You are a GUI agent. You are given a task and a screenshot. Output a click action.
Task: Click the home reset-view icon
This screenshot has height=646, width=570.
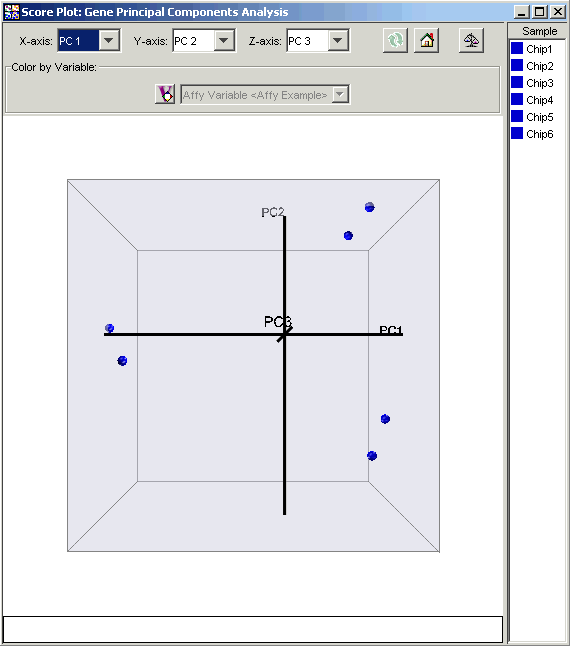pos(426,40)
